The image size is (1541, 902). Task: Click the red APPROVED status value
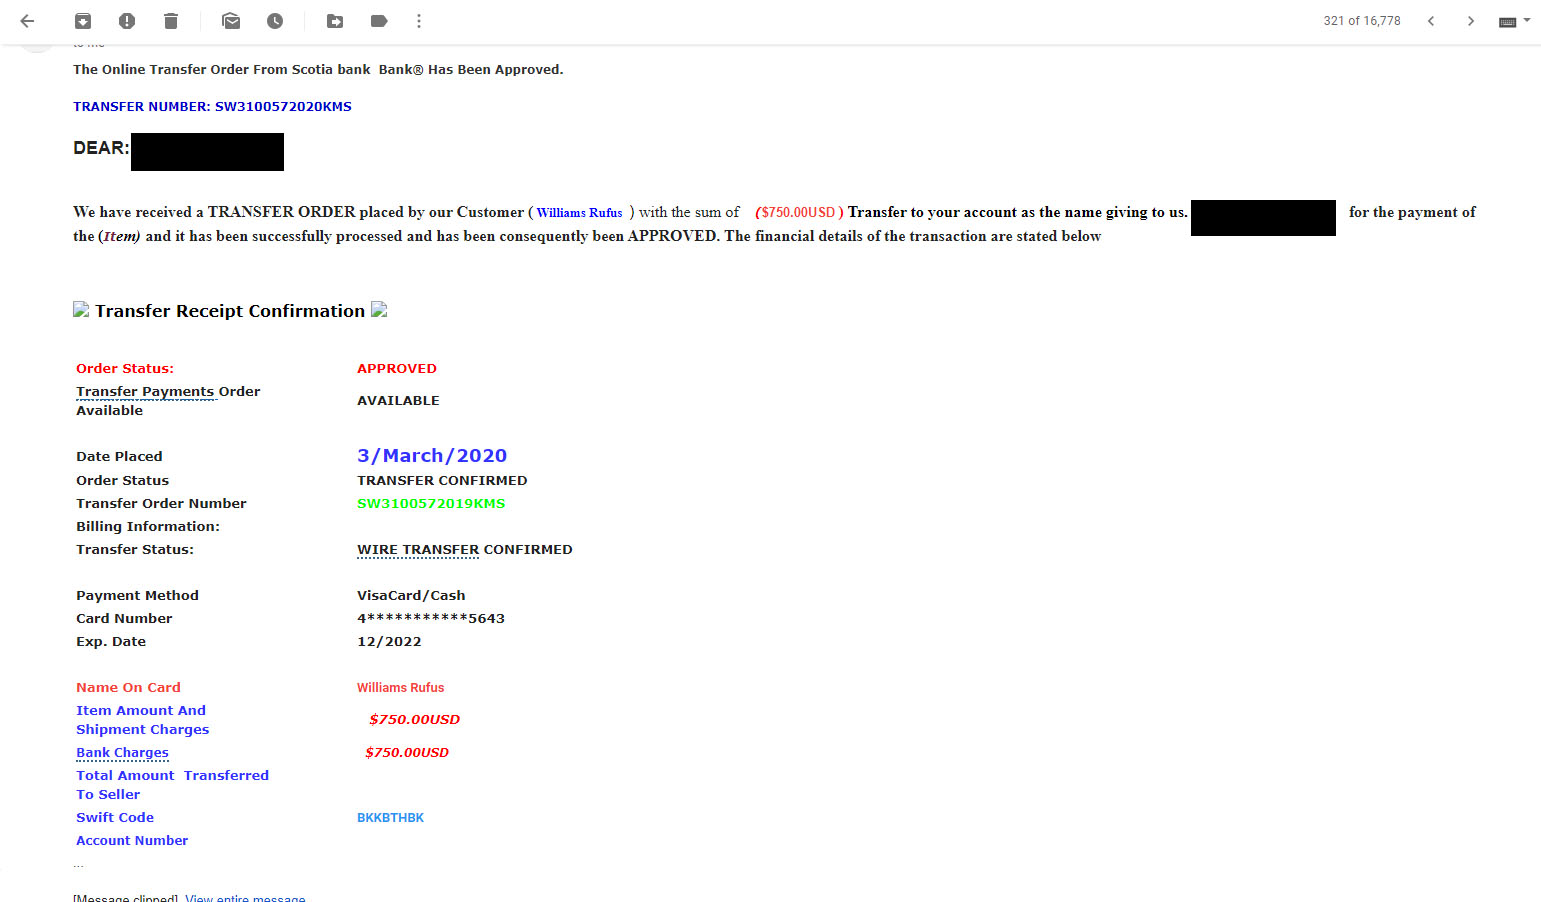tap(397, 368)
